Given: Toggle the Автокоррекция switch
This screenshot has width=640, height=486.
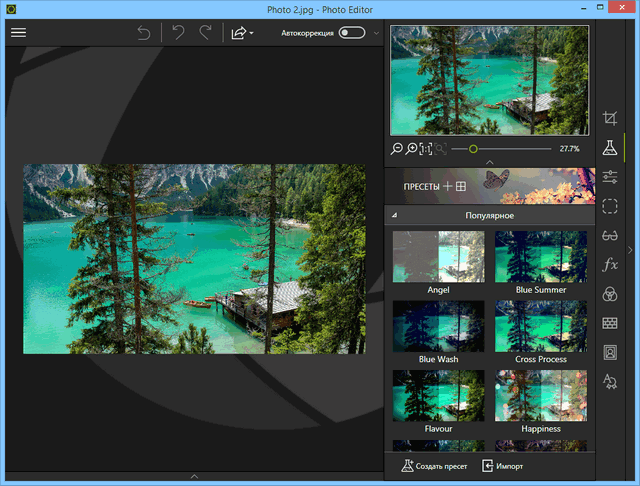Looking at the screenshot, I should 351,33.
